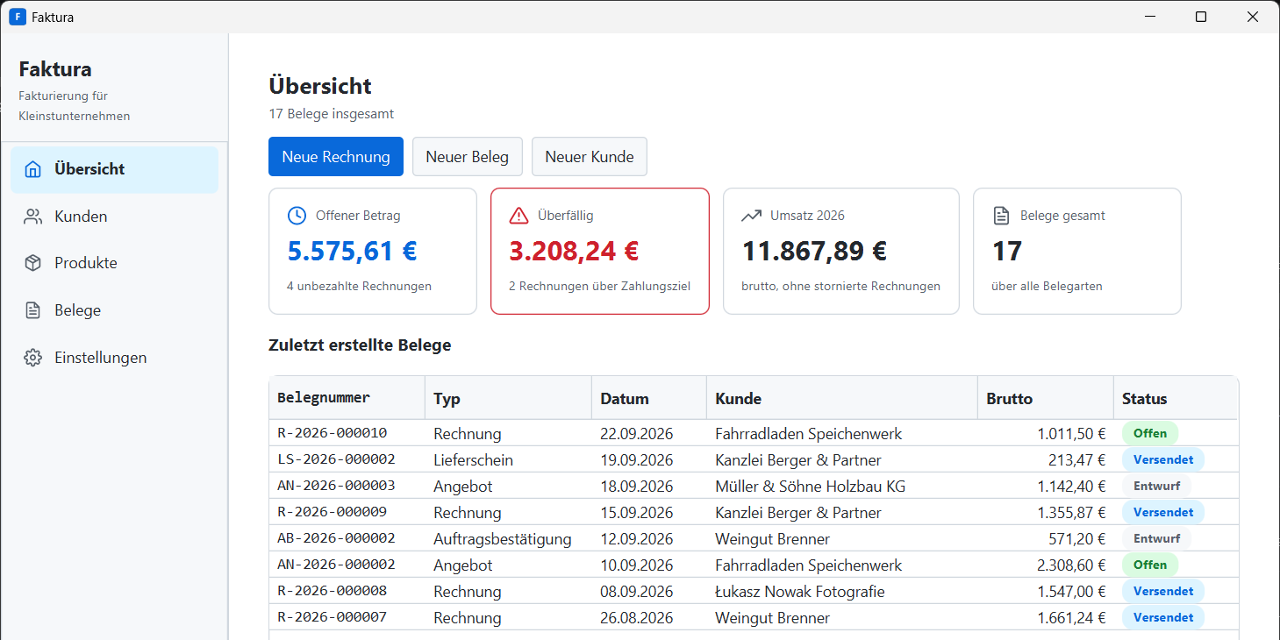The height and width of the screenshot is (640, 1280).
Task: Click customer Łukasz Nowak Fotografie
Action: click(x=800, y=591)
